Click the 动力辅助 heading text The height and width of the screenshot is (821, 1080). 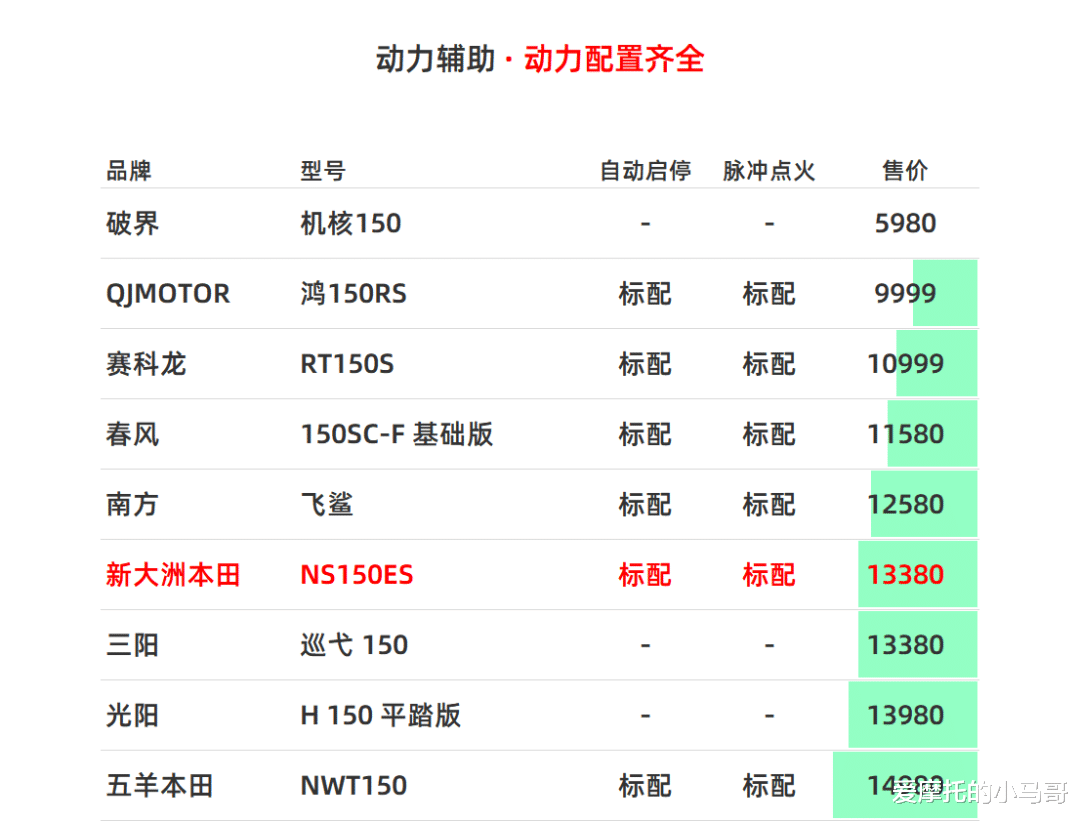tap(435, 59)
